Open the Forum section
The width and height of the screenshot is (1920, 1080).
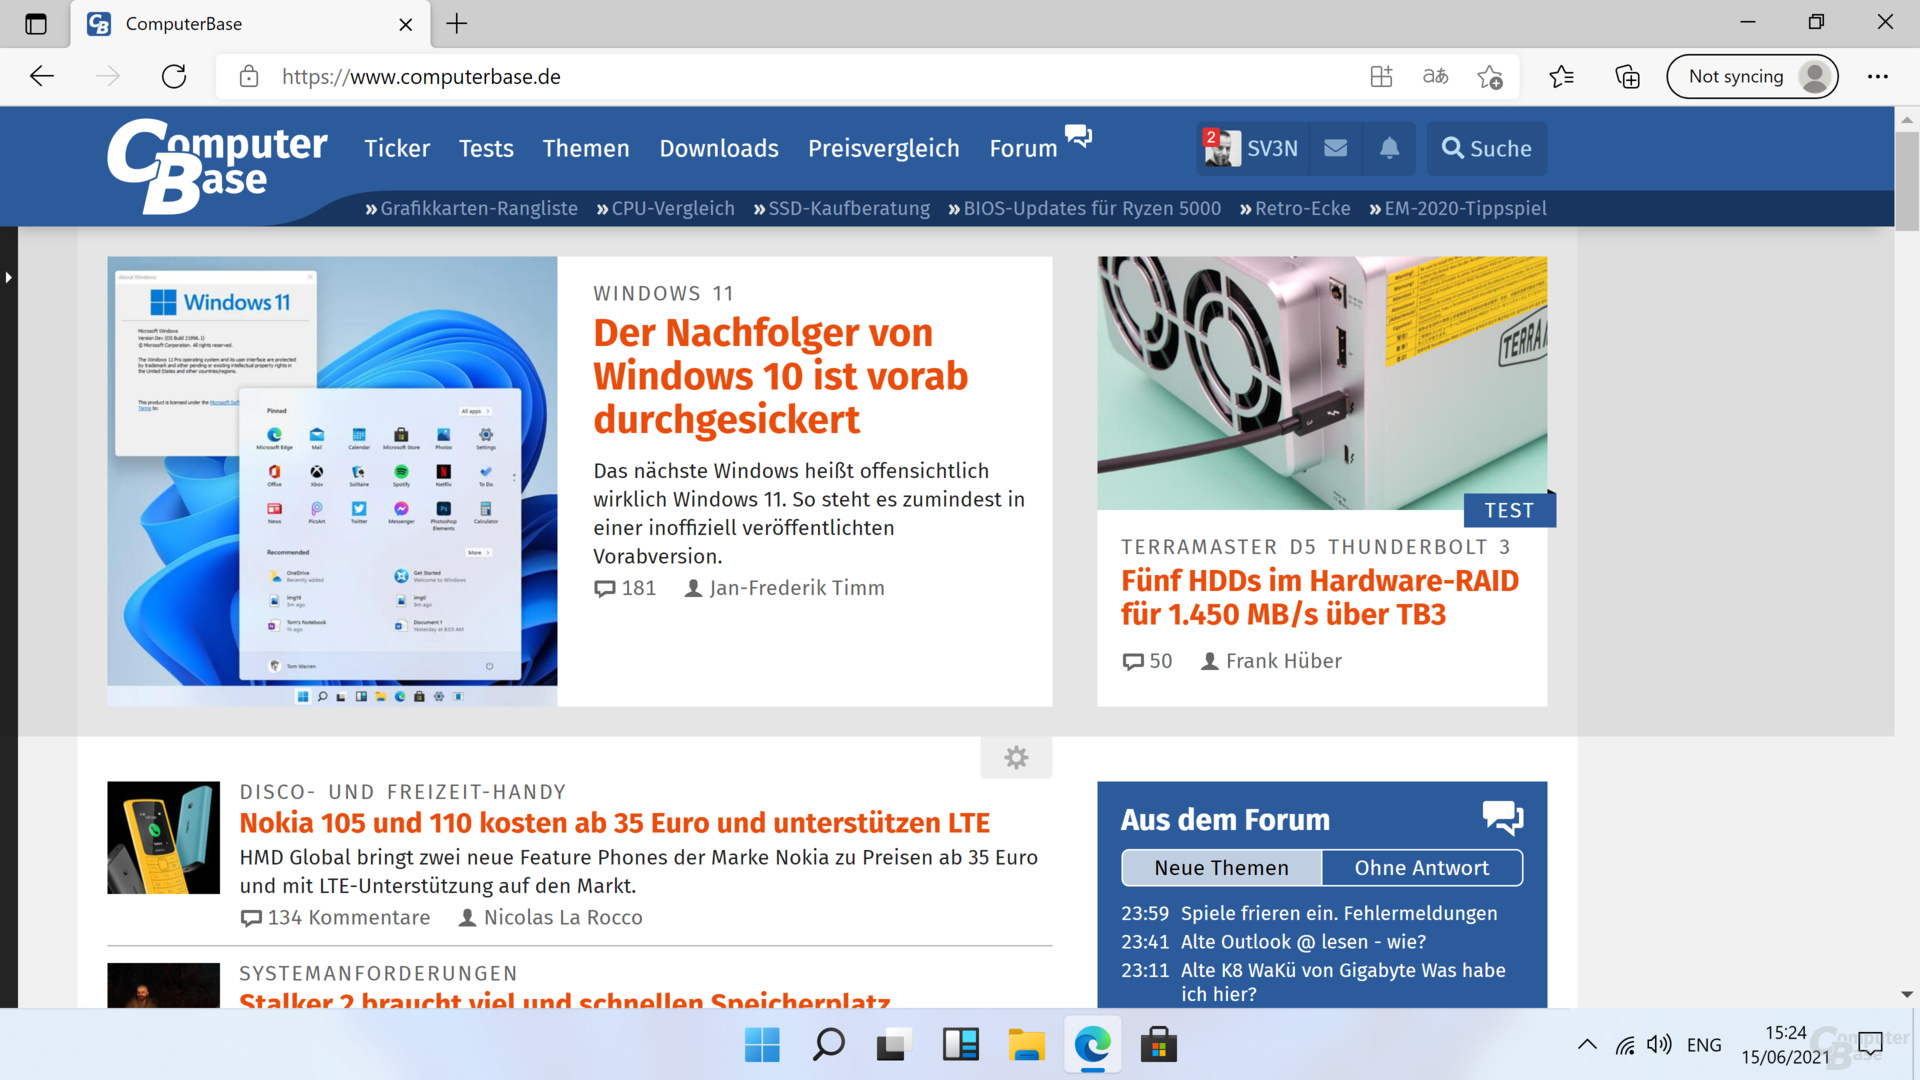[1023, 148]
